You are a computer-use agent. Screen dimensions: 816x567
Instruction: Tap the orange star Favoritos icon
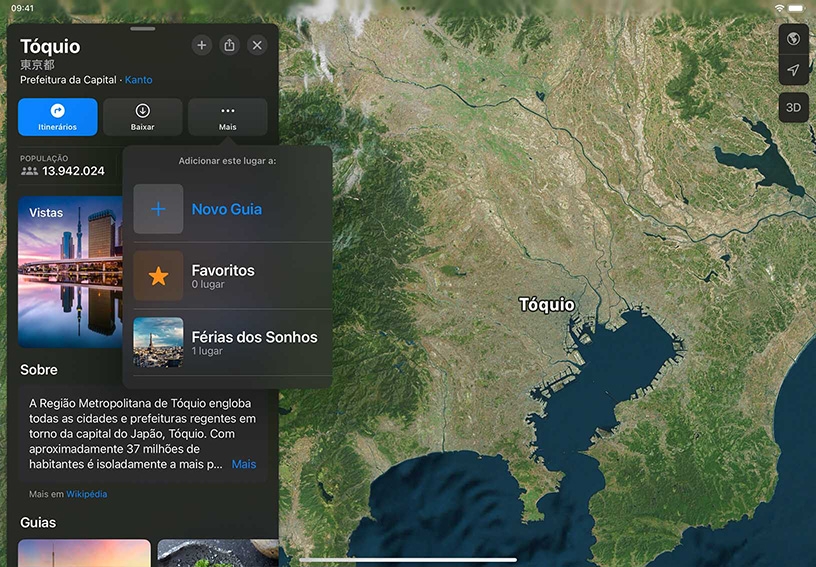click(x=158, y=276)
